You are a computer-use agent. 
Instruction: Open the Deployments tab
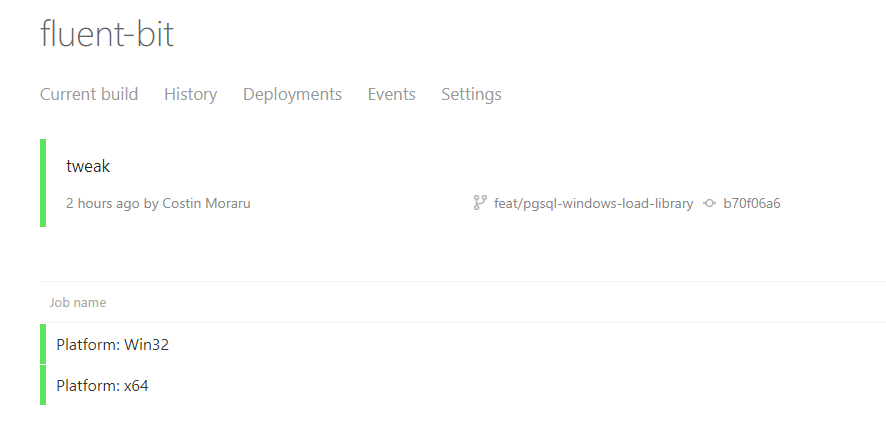tap(292, 94)
